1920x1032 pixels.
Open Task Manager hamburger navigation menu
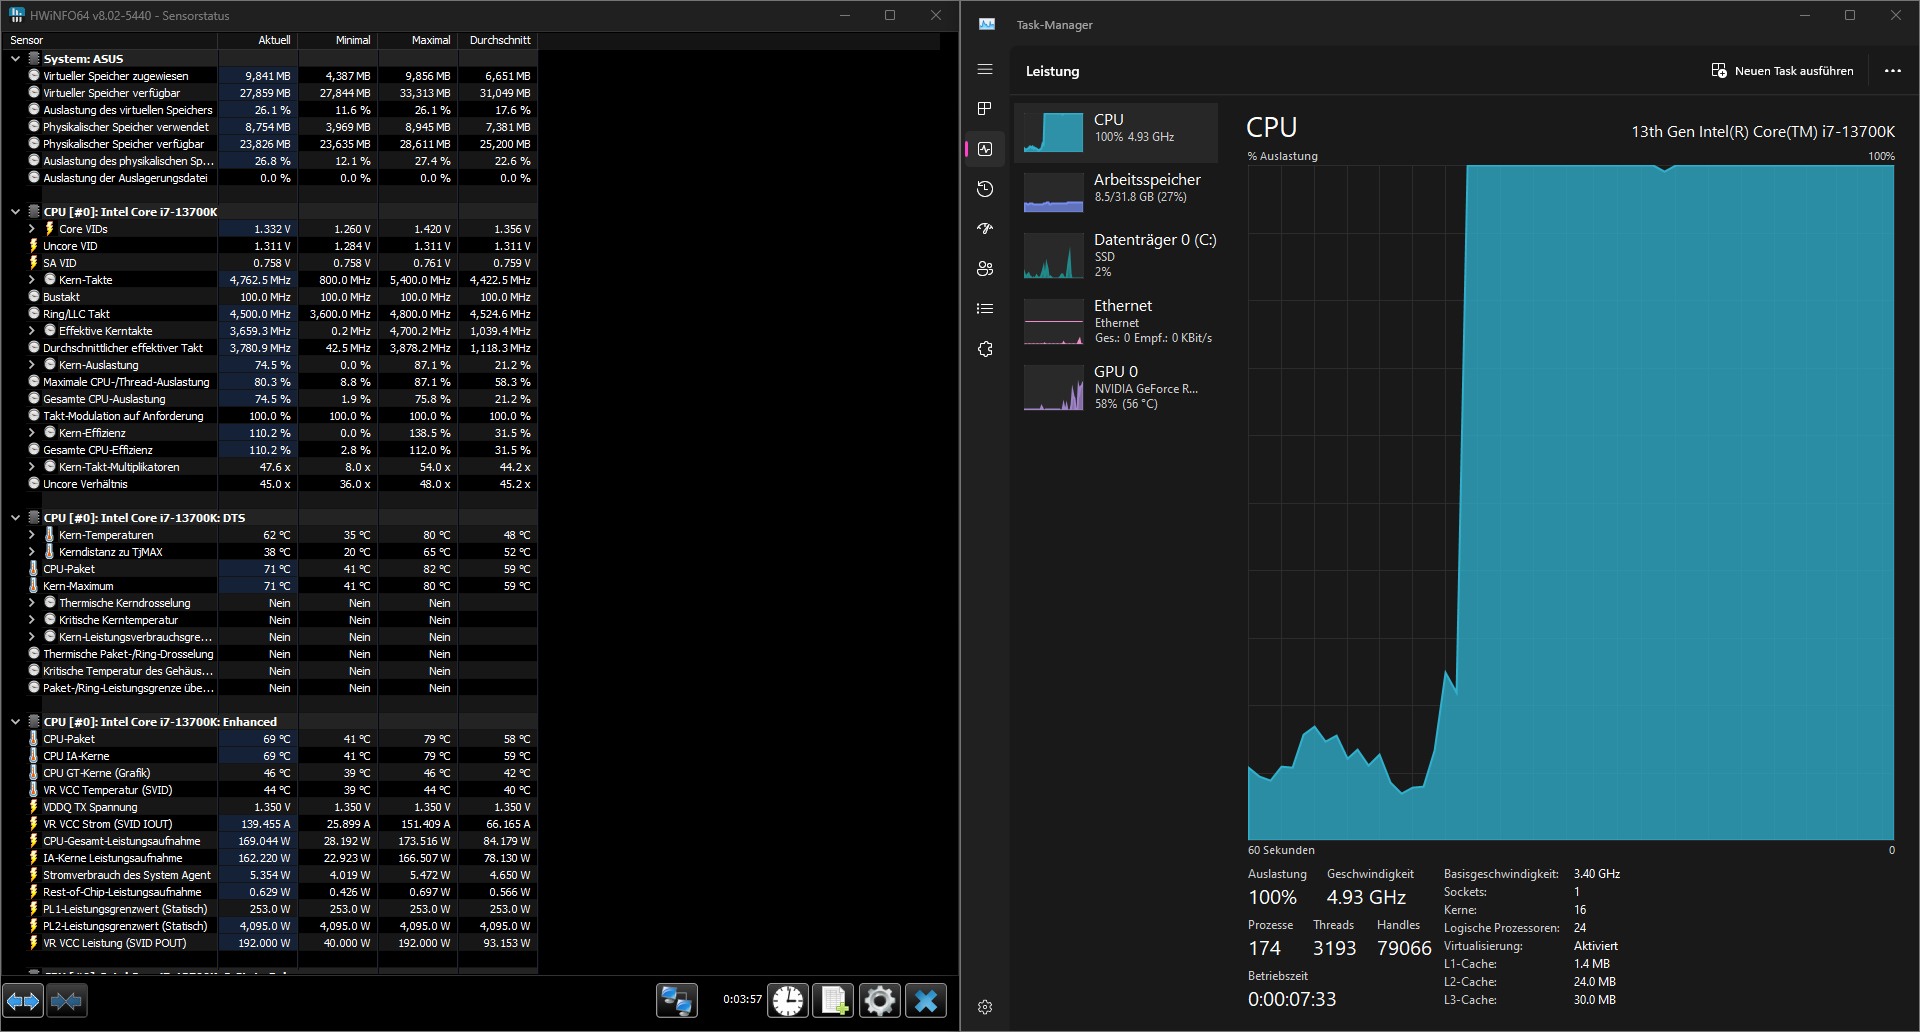click(x=985, y=70)
